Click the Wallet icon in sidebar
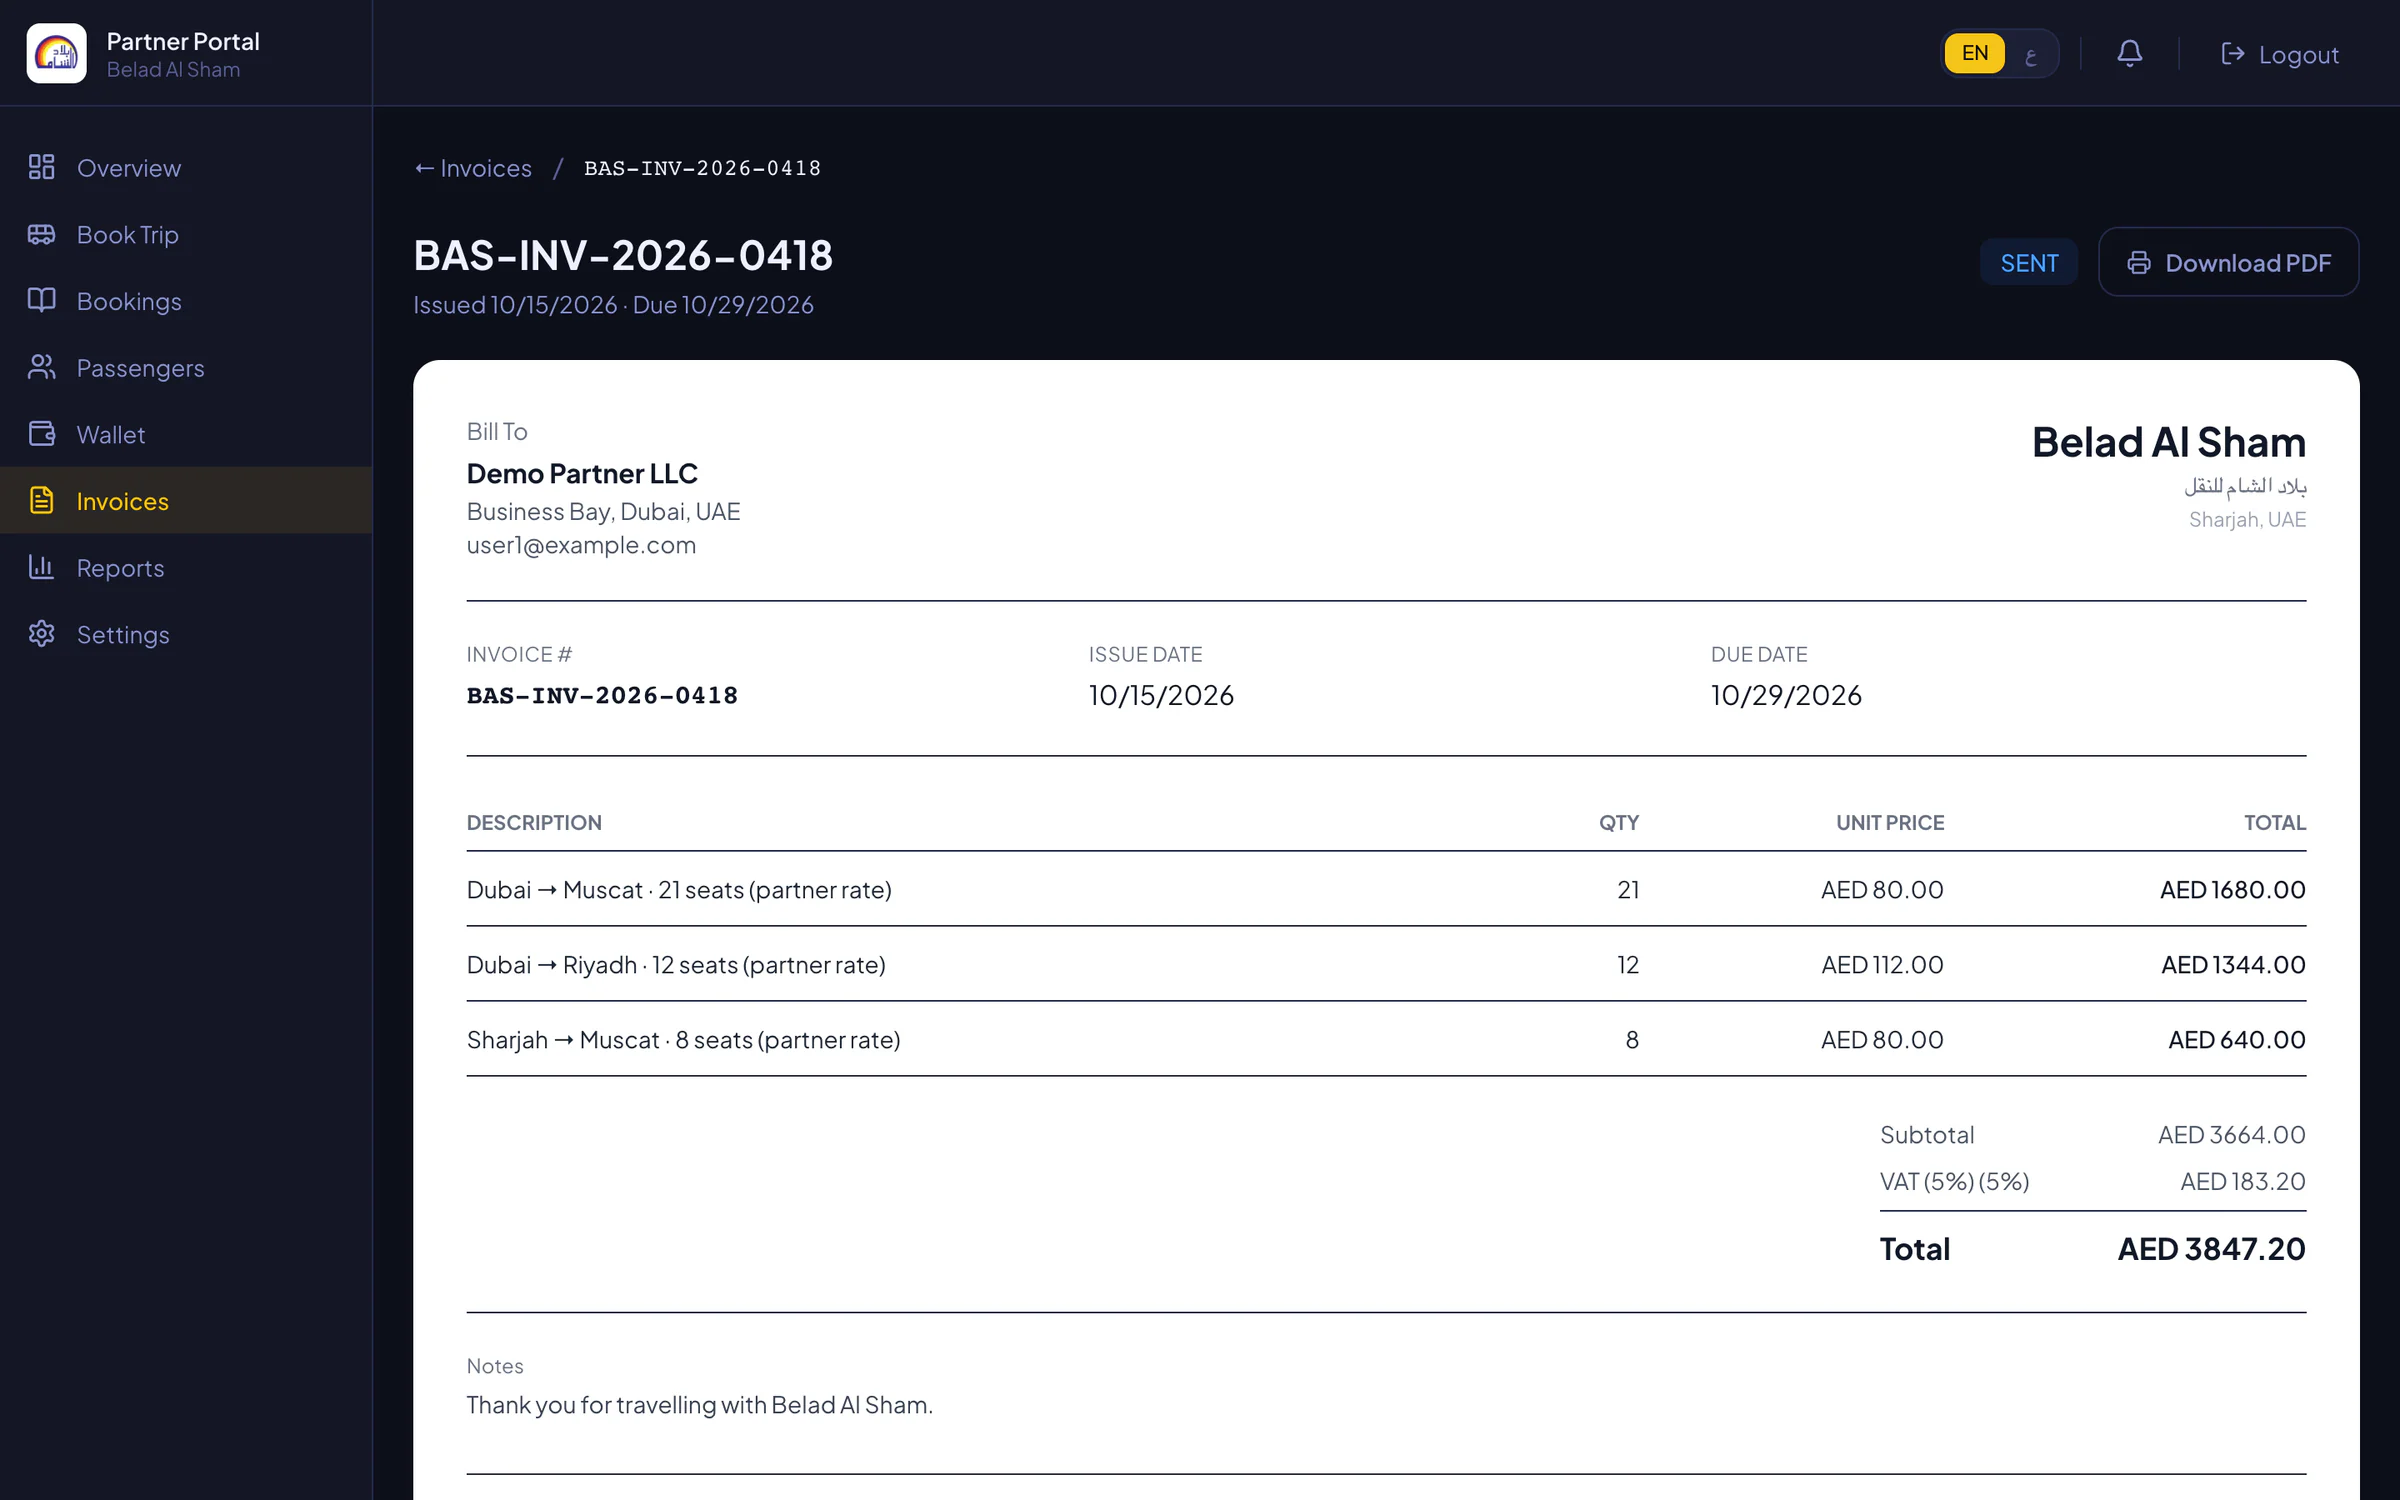 (41, 434)
